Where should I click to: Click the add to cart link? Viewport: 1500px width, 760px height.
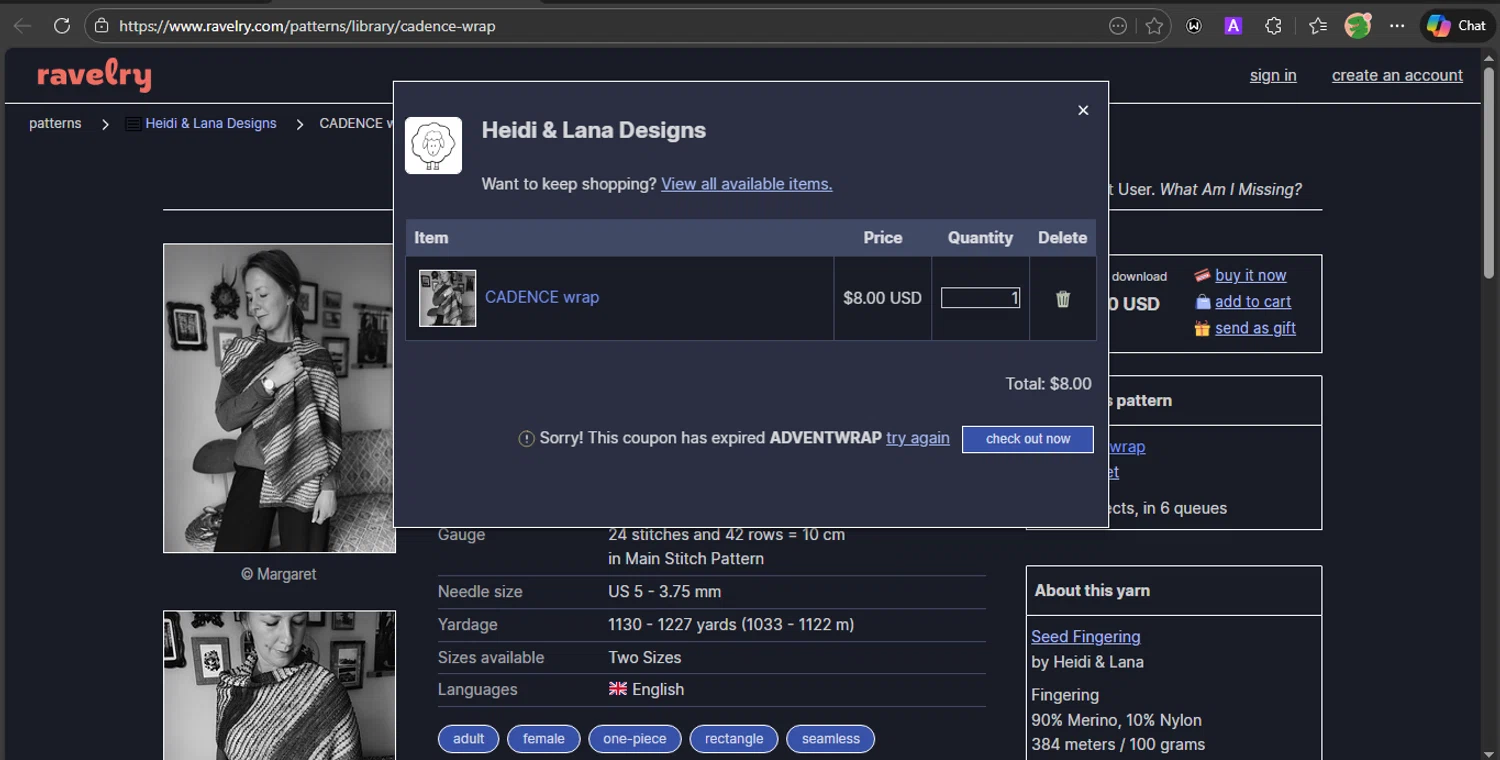[x=1253, y=301]
